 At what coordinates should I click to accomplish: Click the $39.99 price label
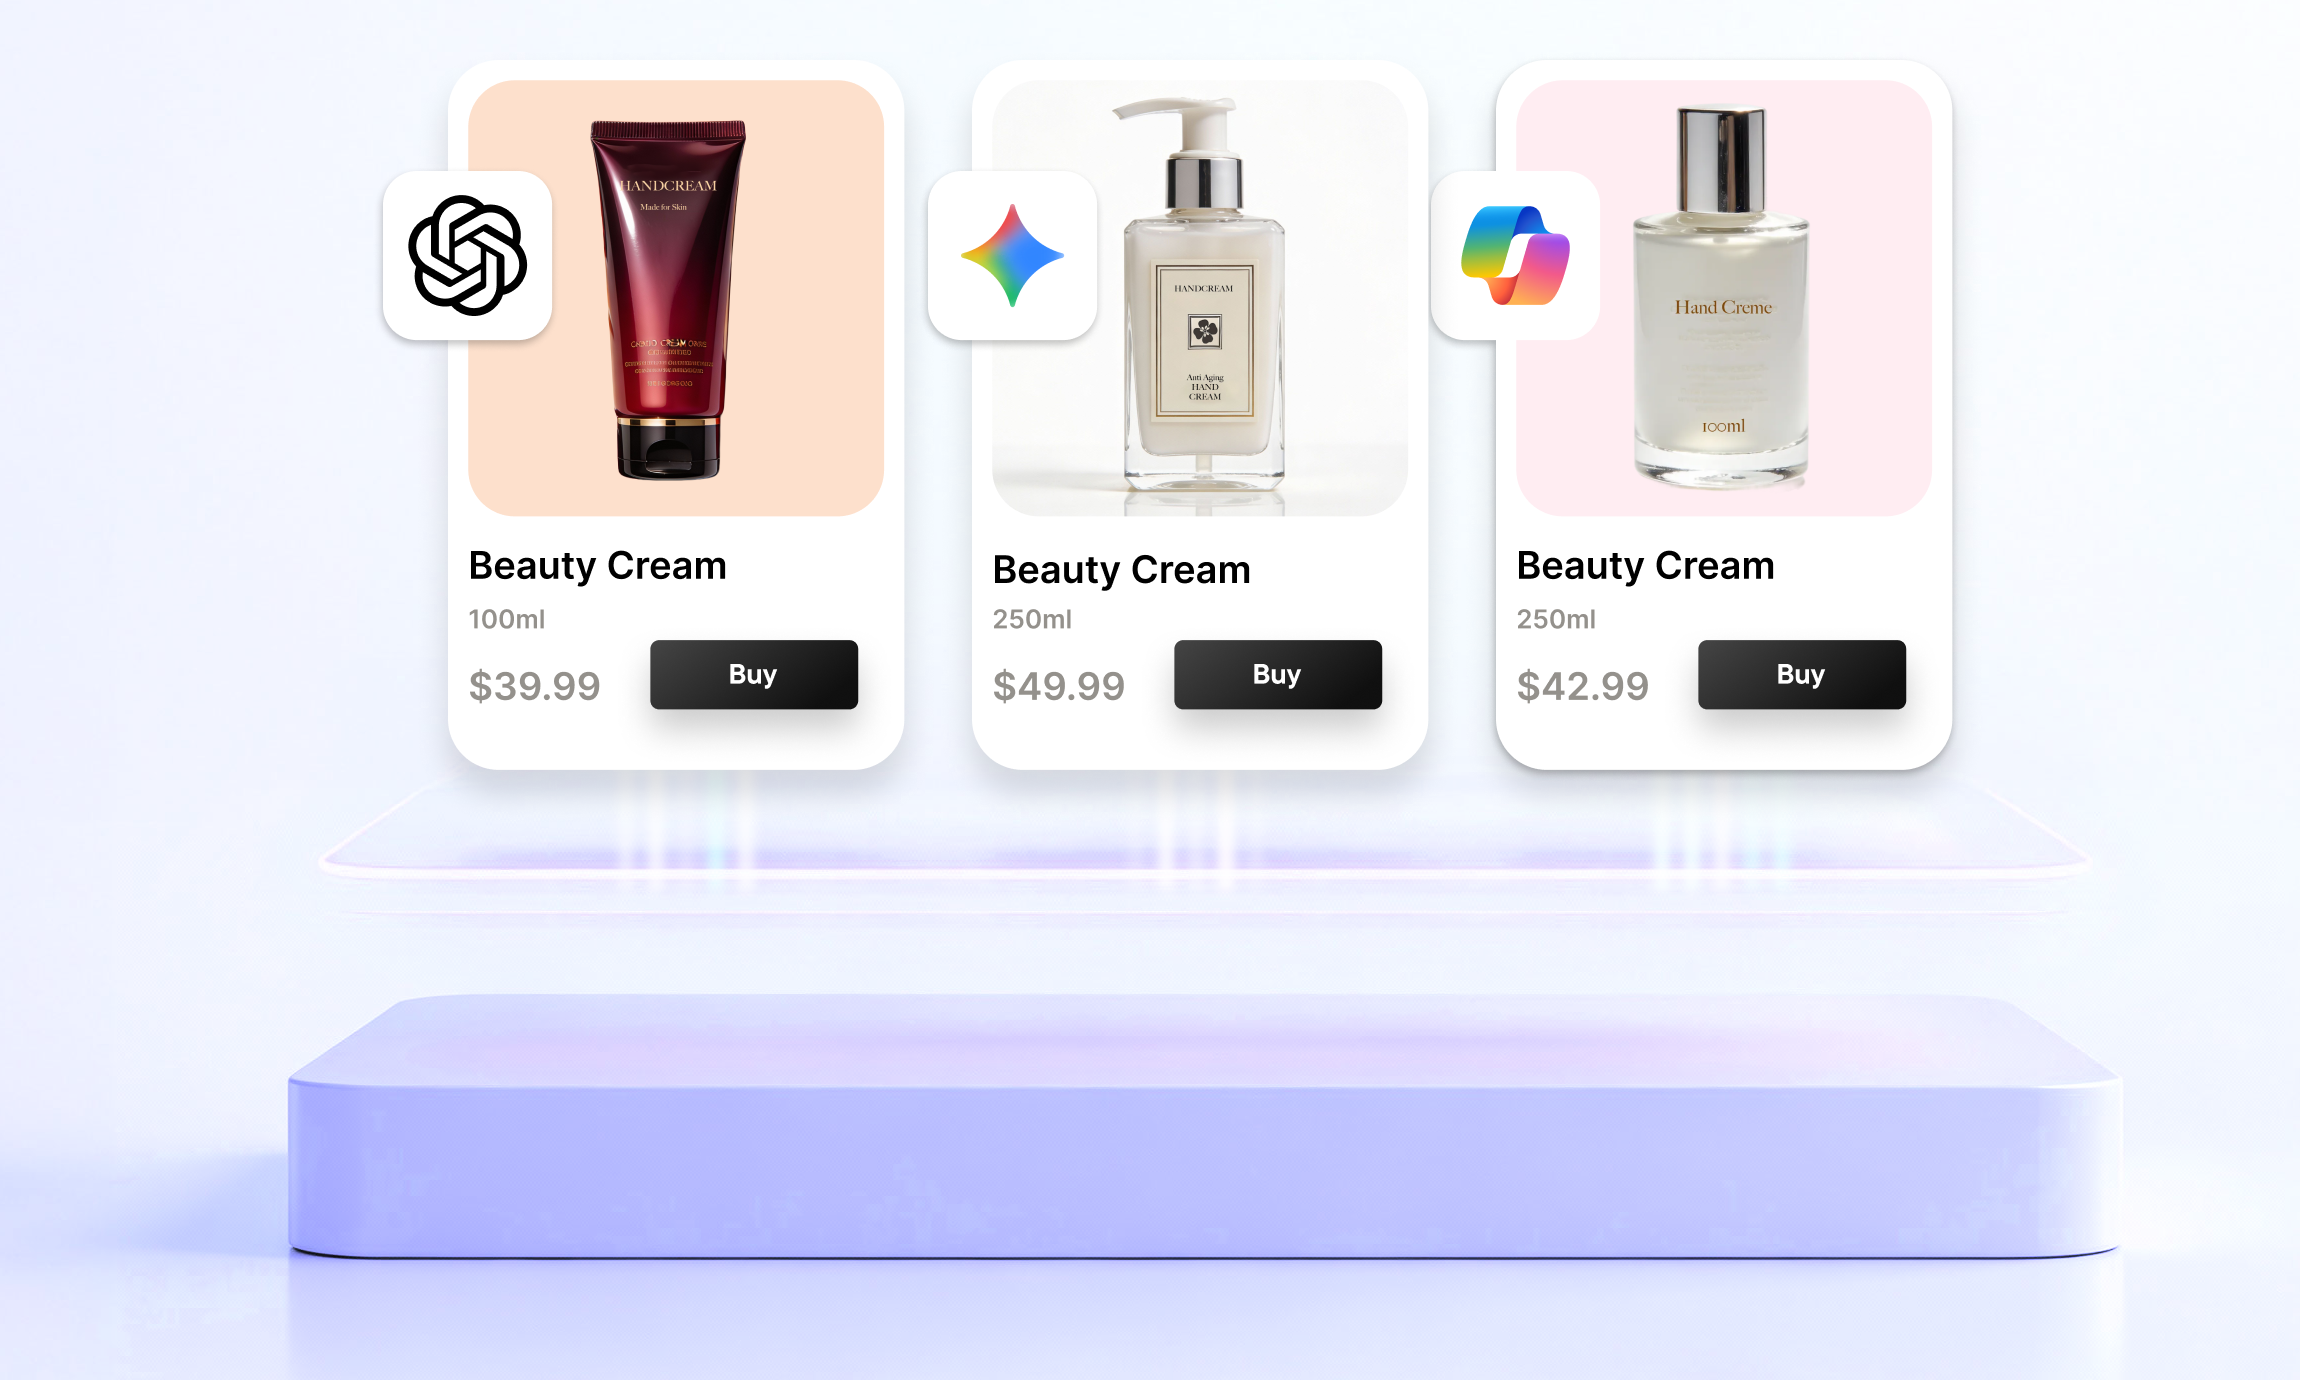(534, 686)
